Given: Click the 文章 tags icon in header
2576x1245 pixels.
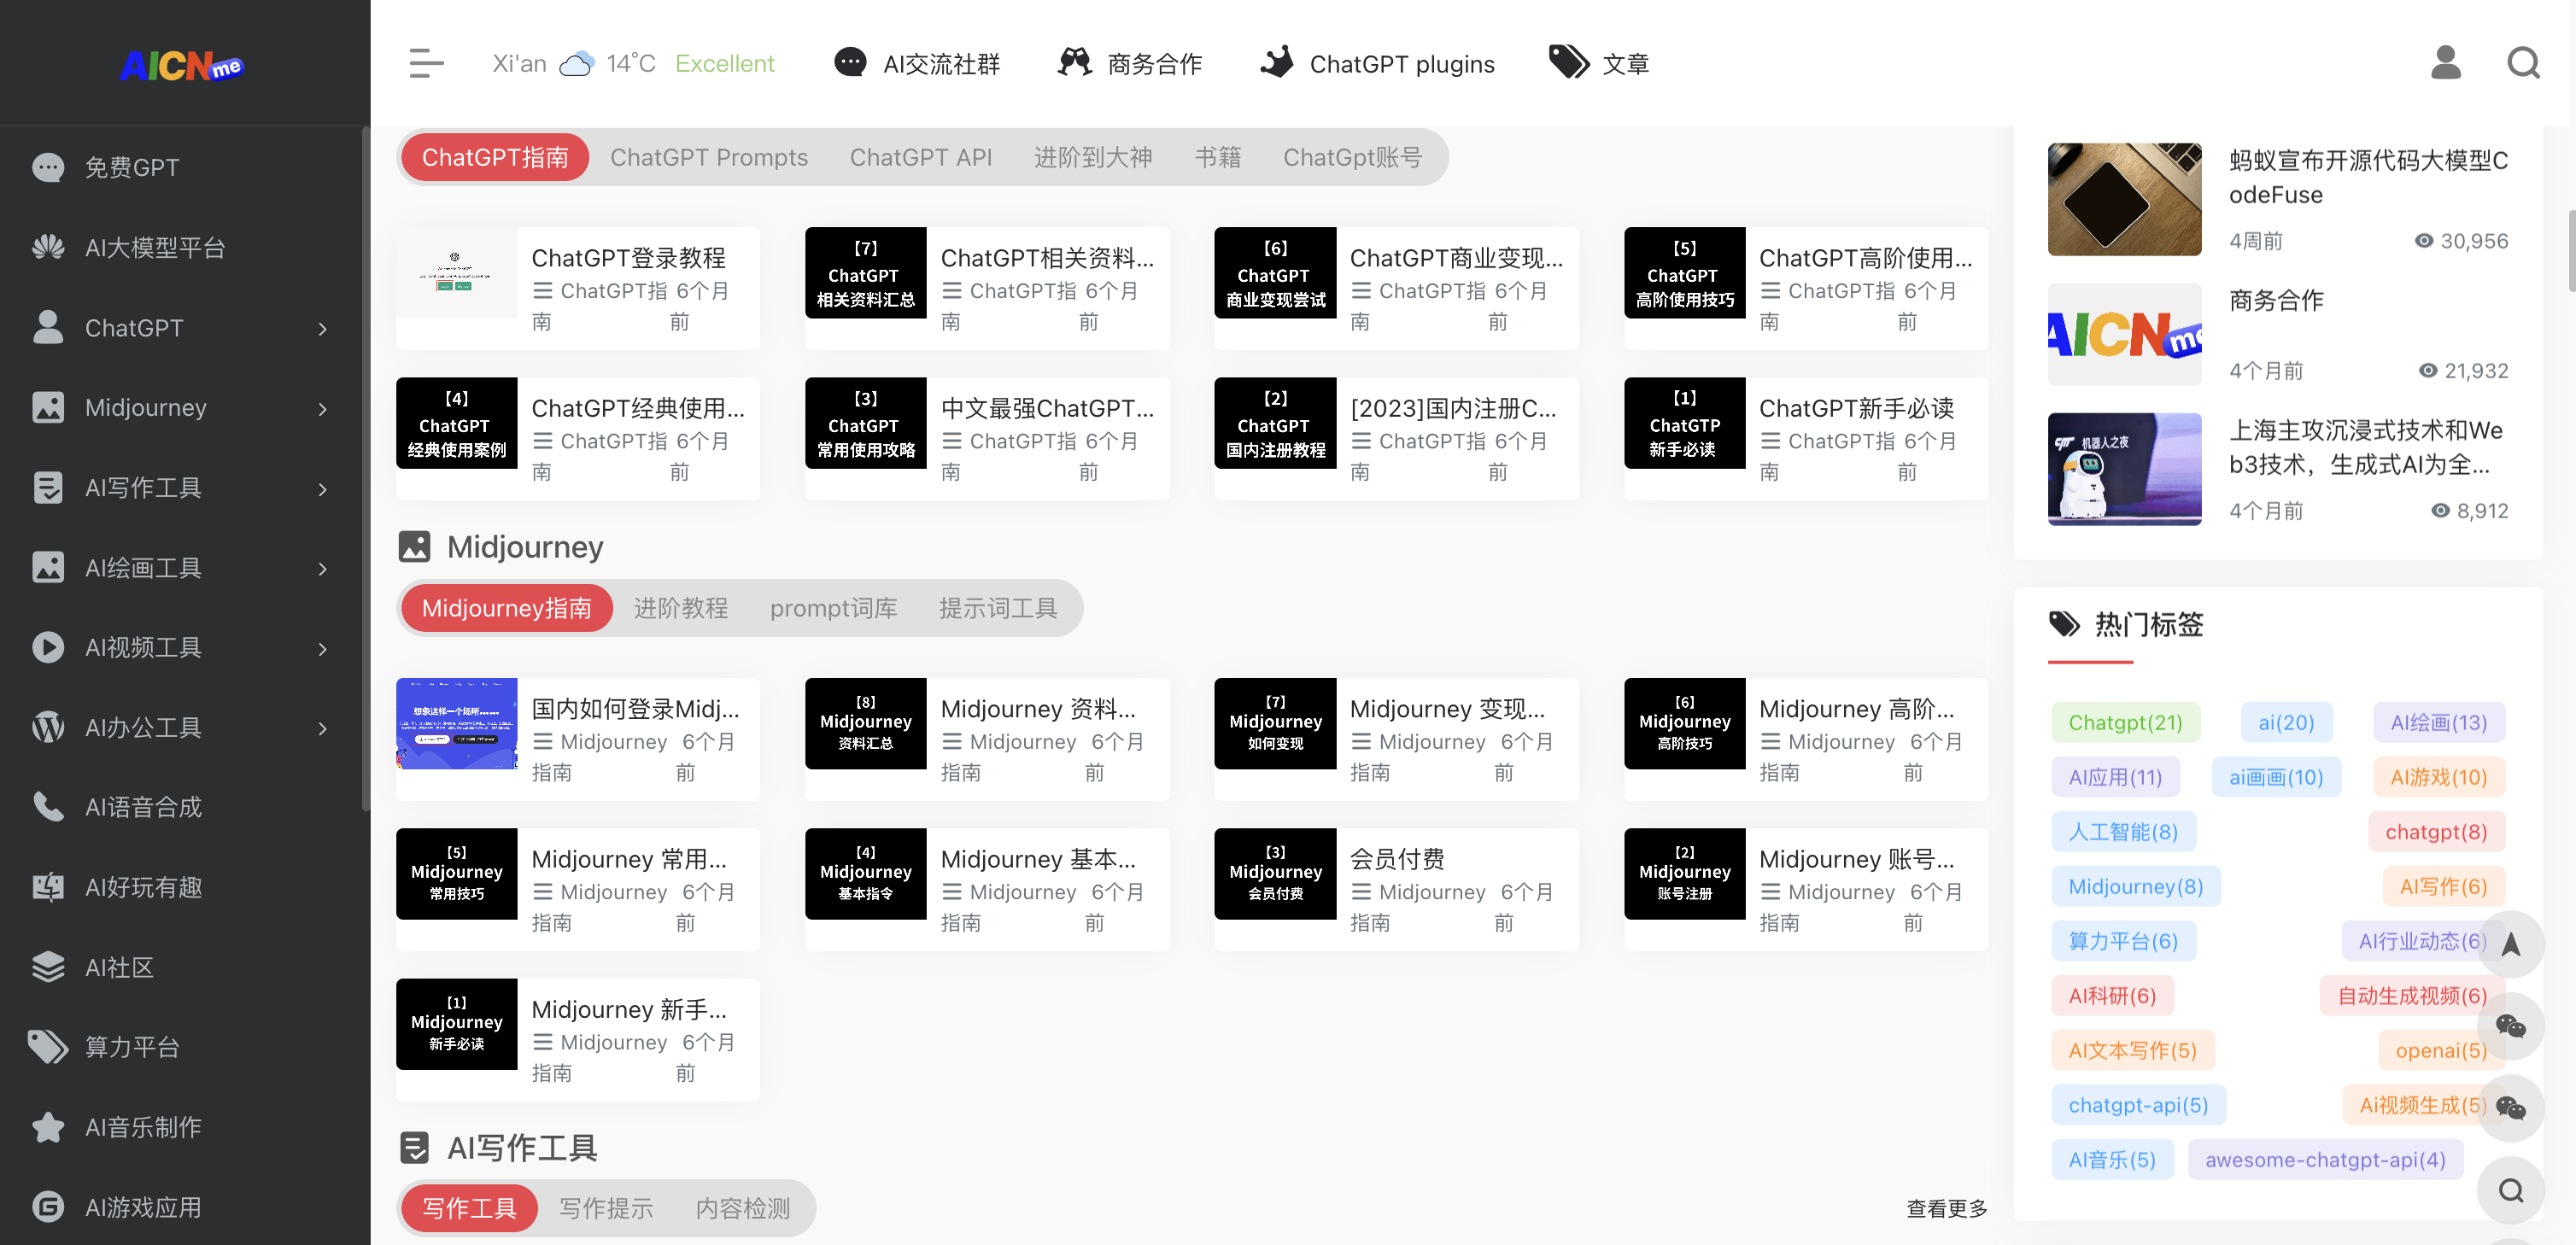Looking at the screenshot, I should pyautogui.click(x=1569, y=63).
